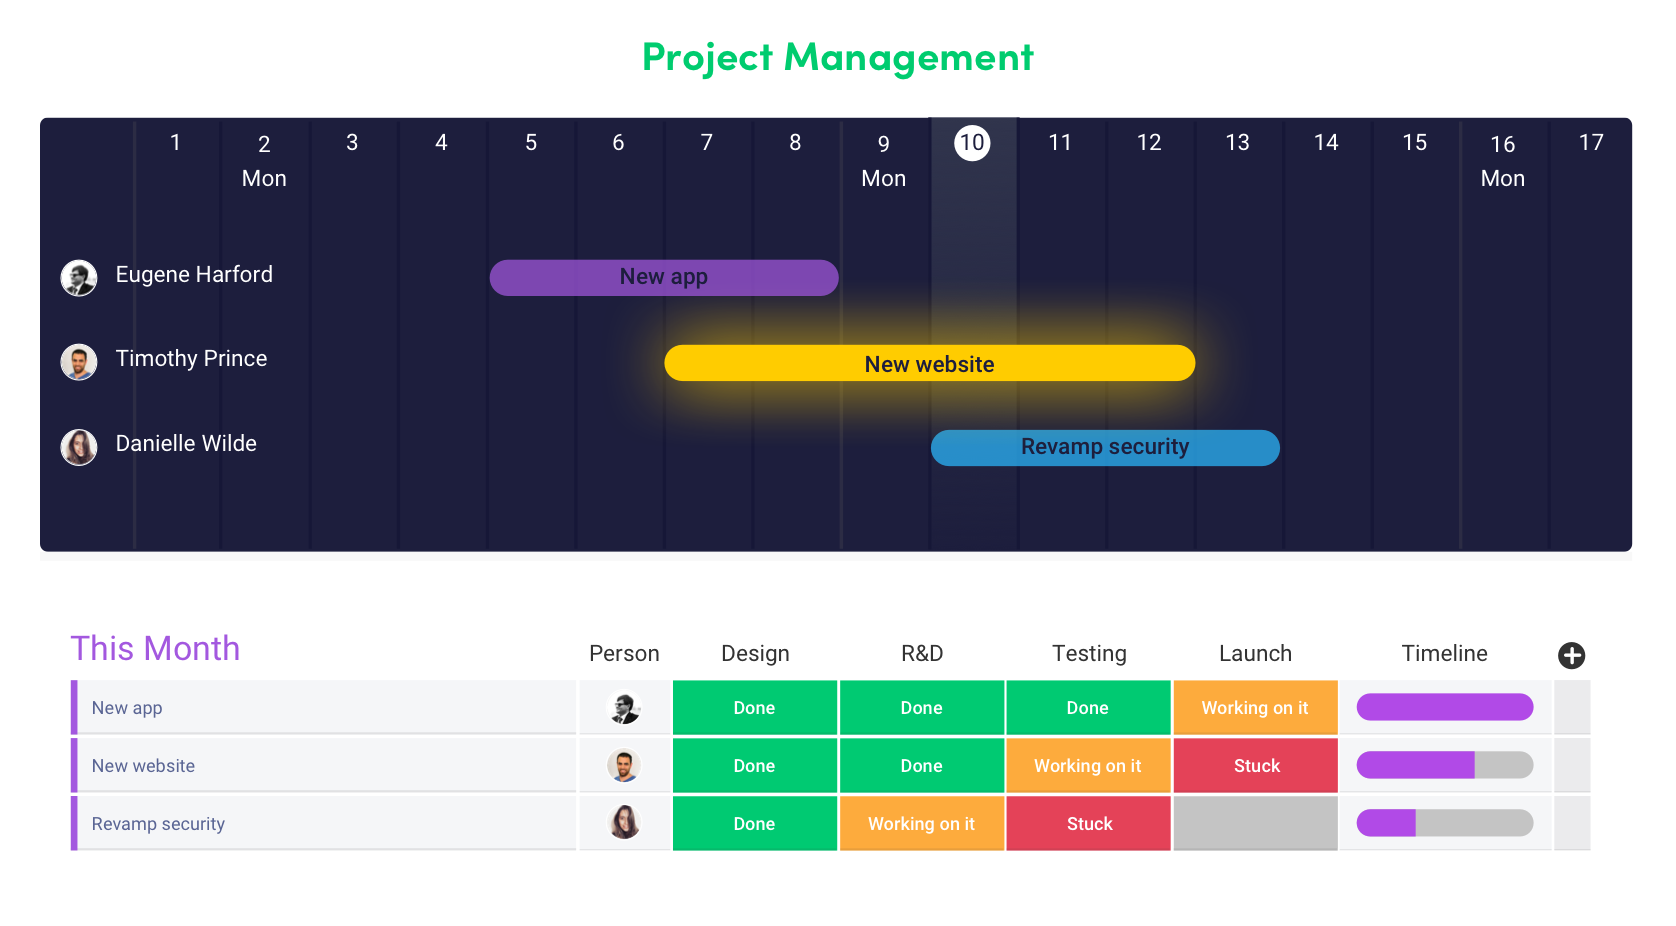The height and width of the screenshot is (926, 1676).
Task: Select the yellow New website bar in the Gantt chart
Action: (929, 363)
